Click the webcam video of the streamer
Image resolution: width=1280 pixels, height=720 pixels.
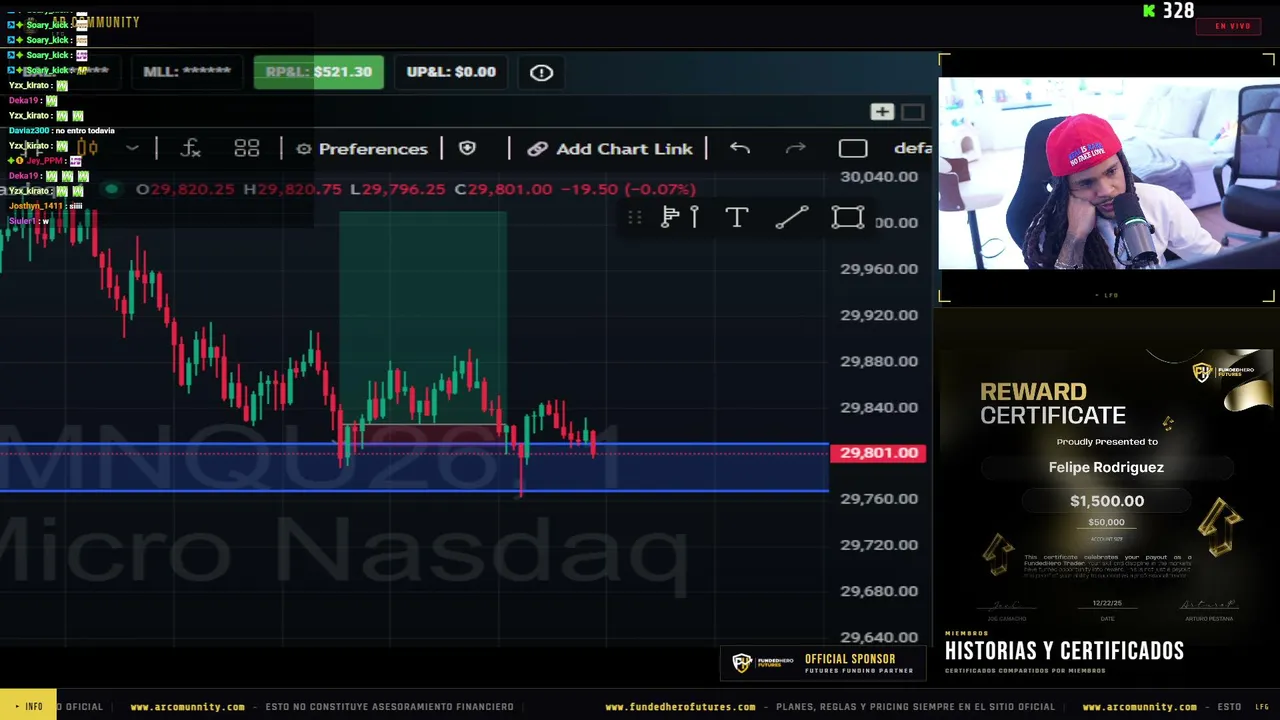(1108, 174)
